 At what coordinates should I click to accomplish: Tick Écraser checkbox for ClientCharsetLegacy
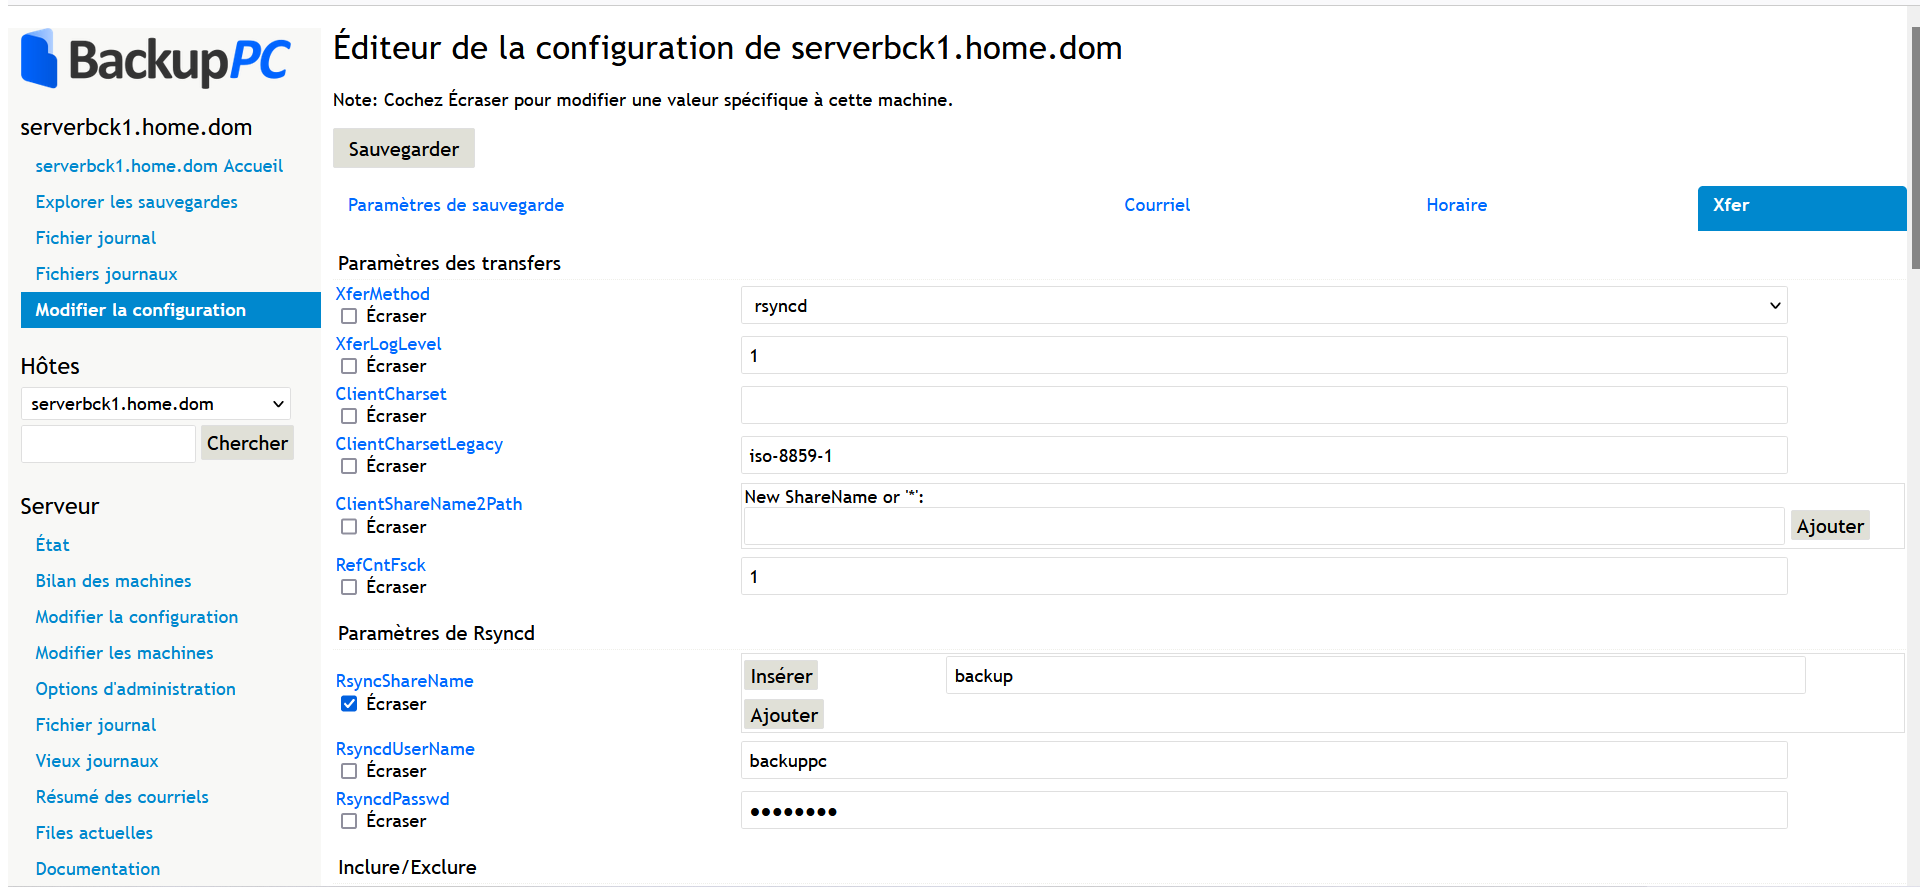(349, 466)
